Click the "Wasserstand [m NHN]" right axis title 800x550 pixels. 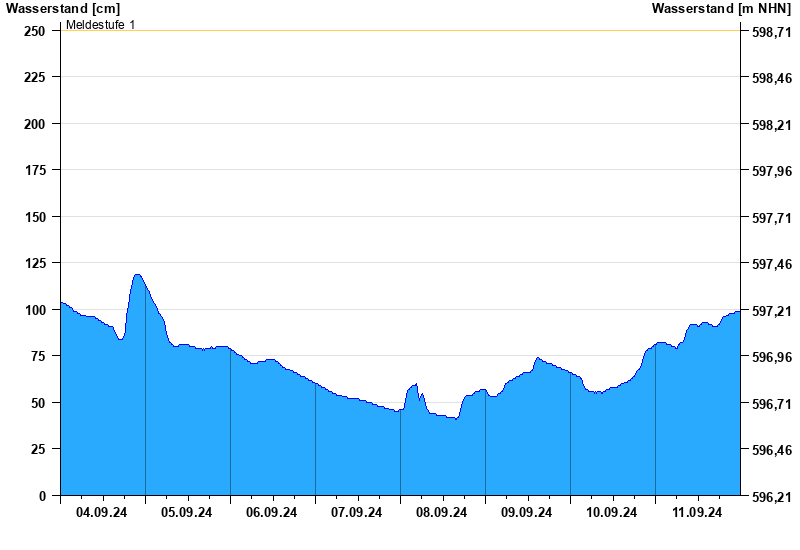click(724, 9)
